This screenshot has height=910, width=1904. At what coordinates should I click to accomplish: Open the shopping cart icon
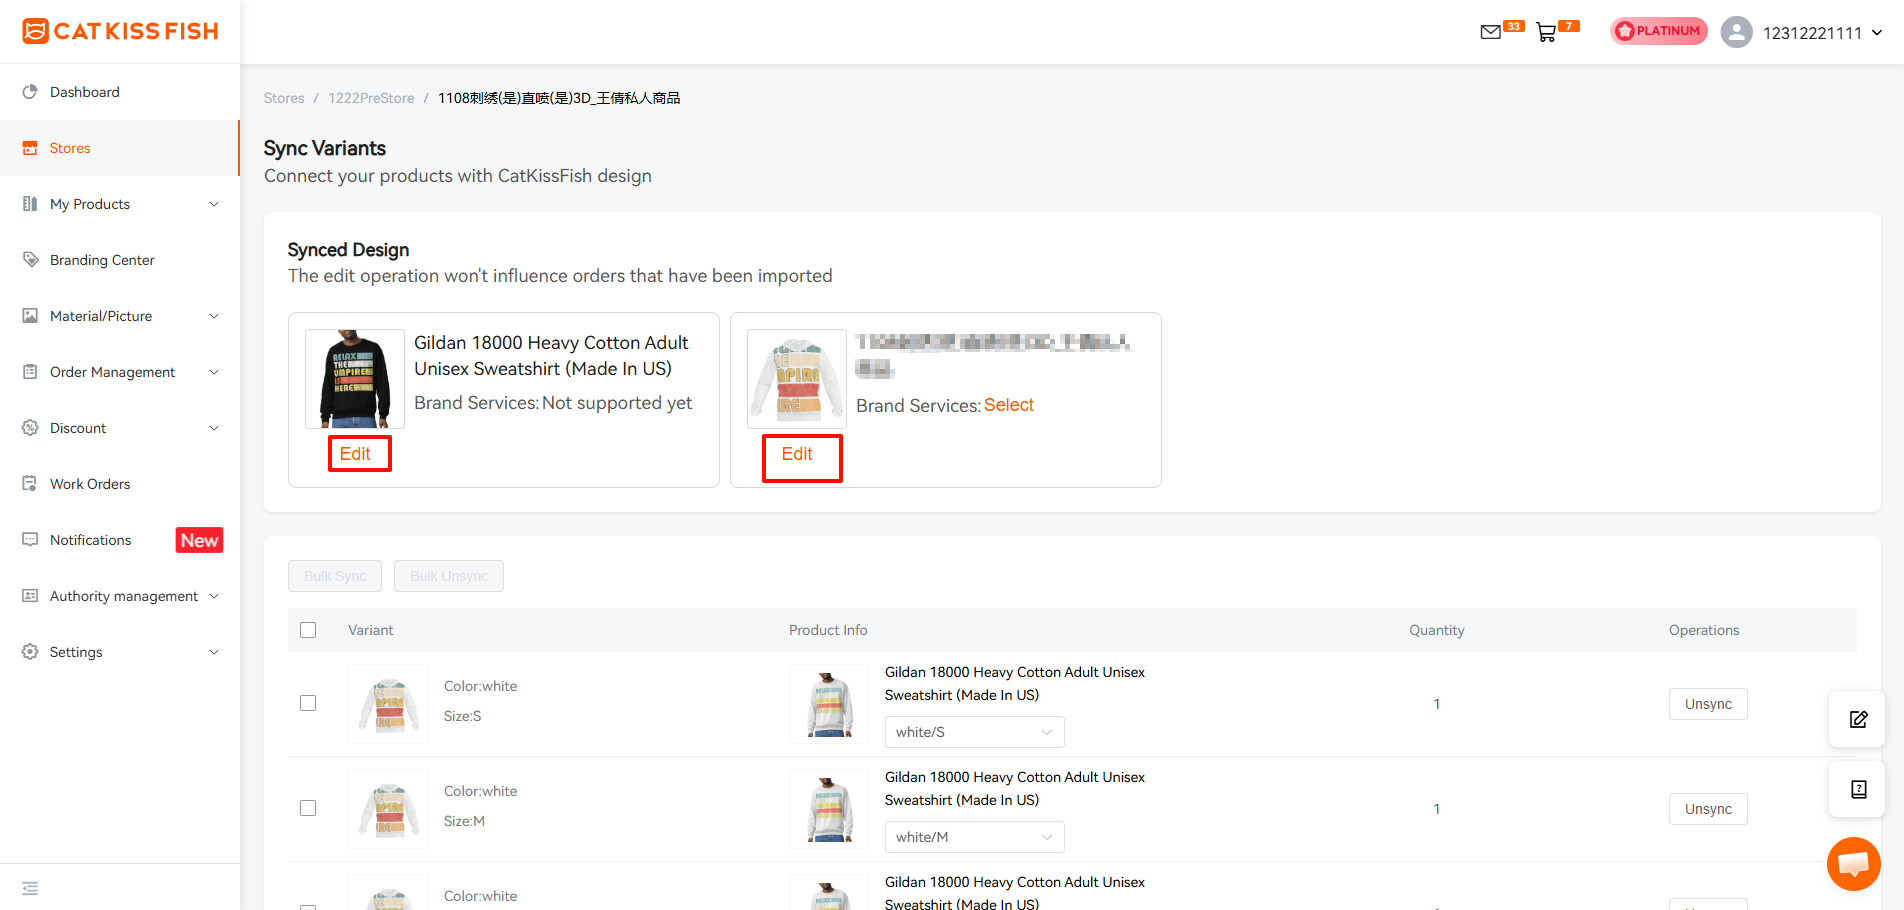coord(1546,32)
